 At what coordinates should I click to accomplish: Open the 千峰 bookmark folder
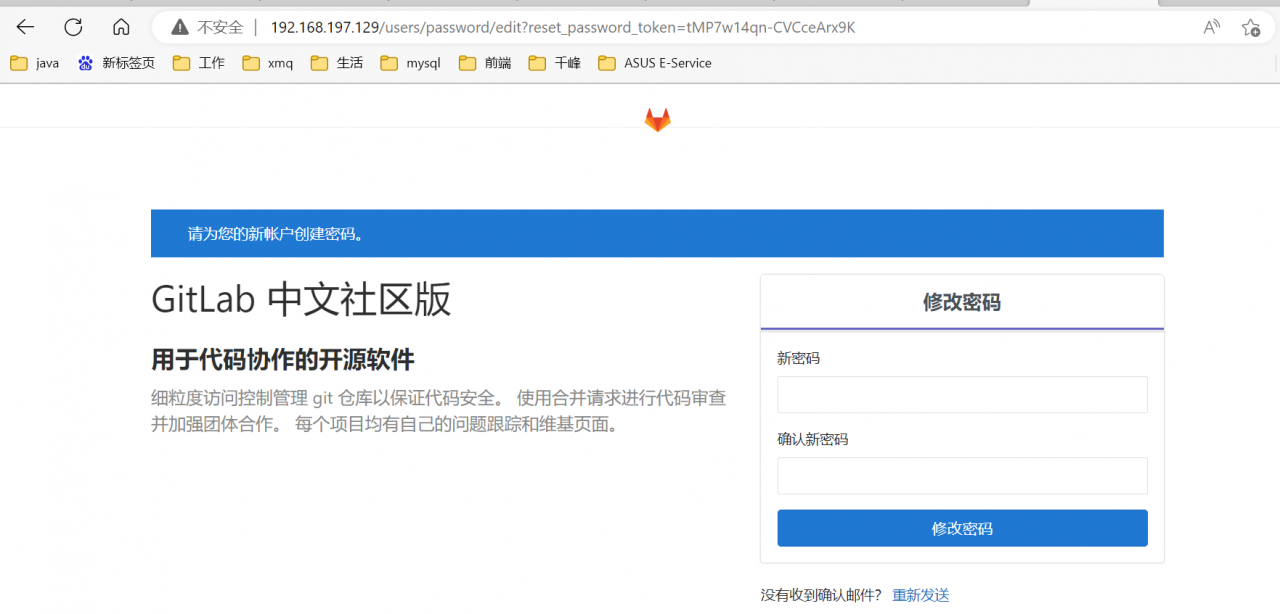click(555, 63)
